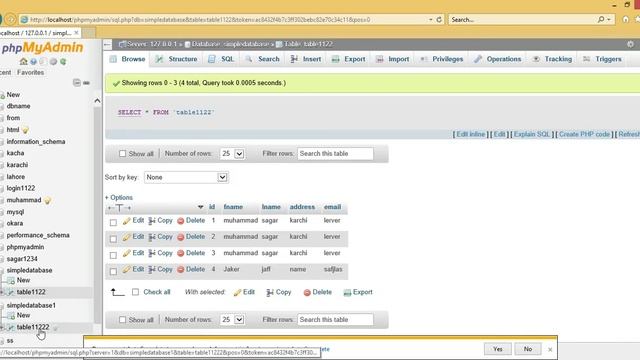Select the information_schema database

click(x=36, y=142)
